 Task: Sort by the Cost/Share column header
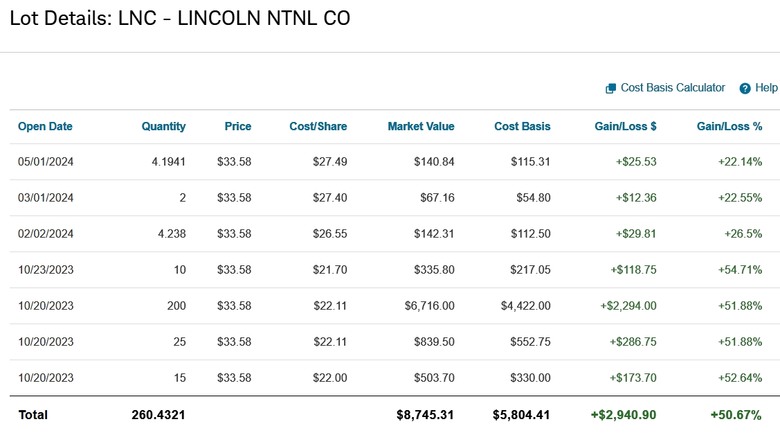tap(318, 126)
